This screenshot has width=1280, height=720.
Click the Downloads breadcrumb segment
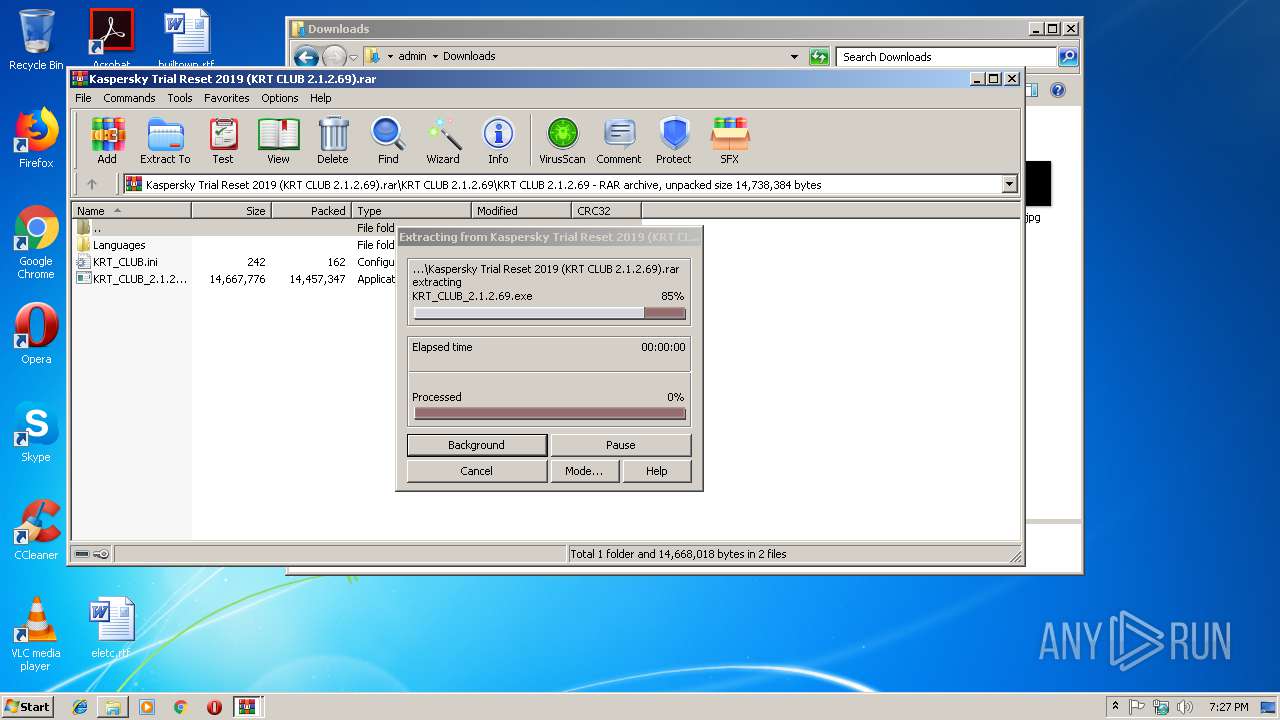pyautogui.click(x=469, y=57)
